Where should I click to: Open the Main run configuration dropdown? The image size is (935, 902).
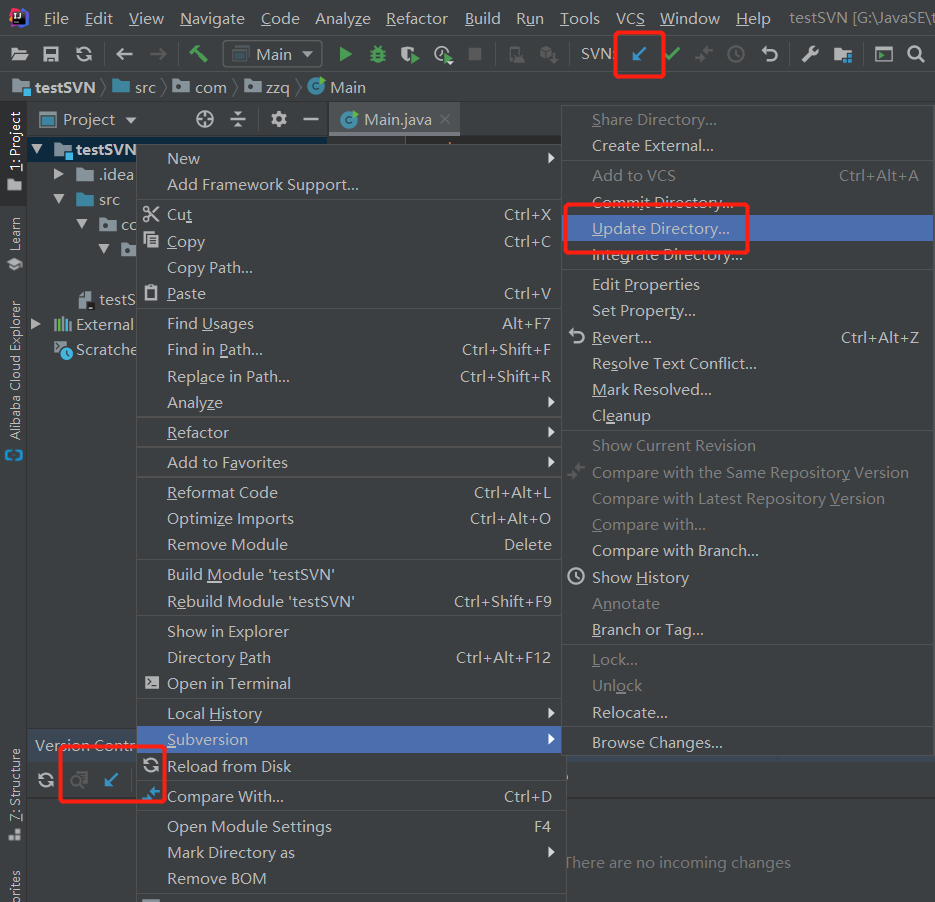coord(273,54)
